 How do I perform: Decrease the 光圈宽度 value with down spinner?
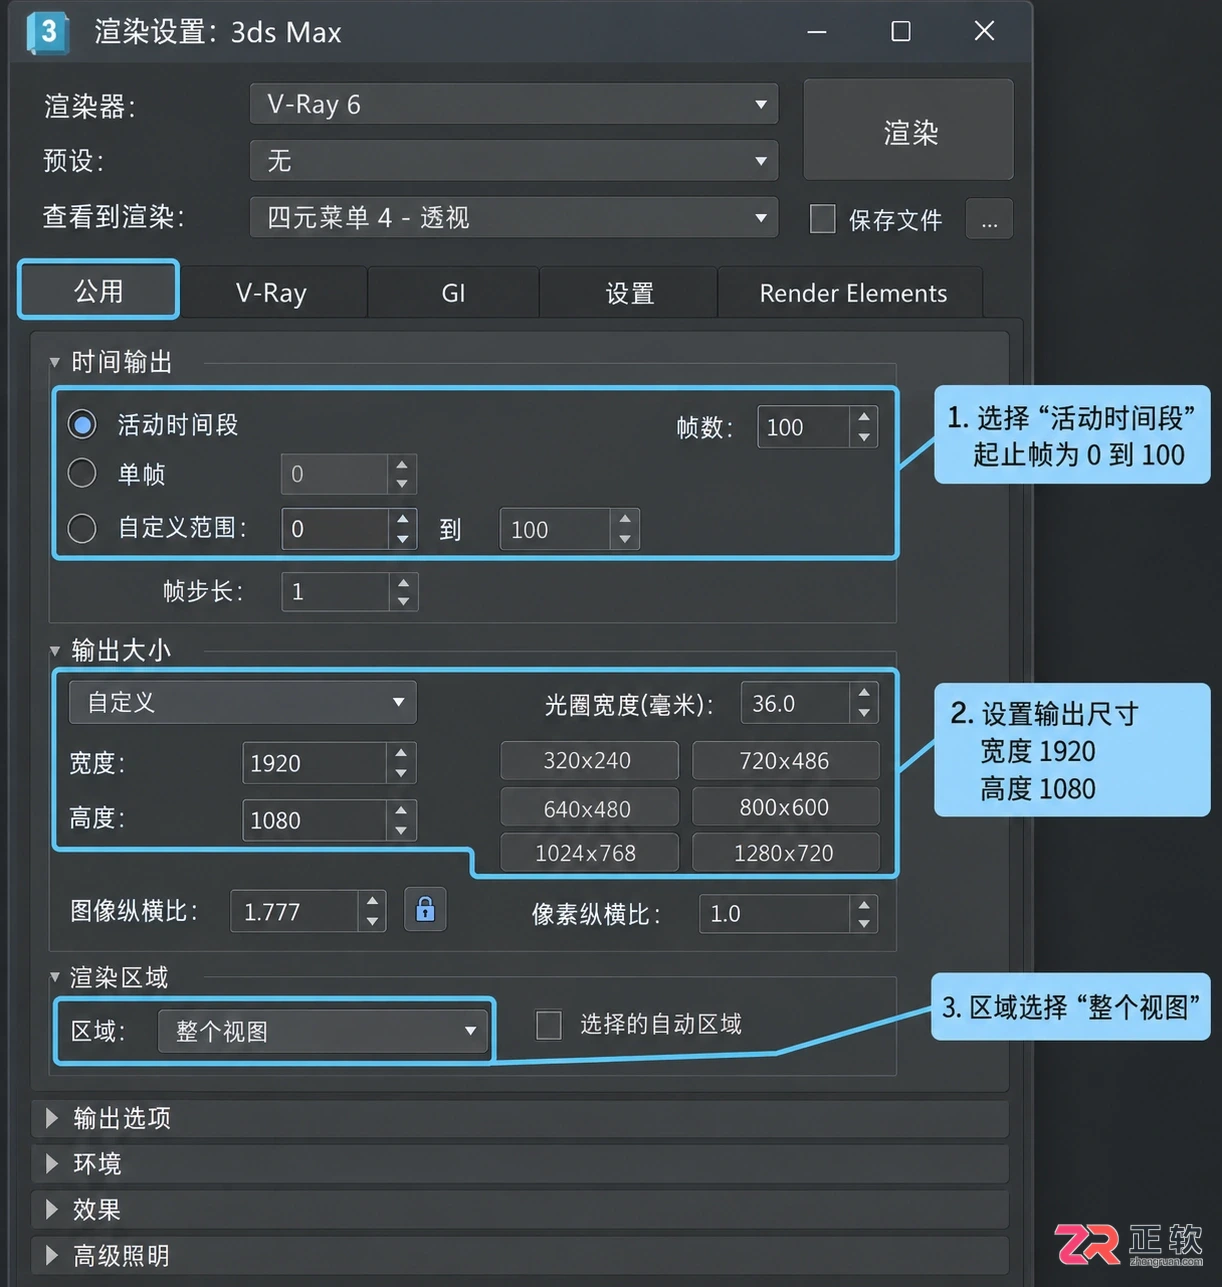(864, 714)
